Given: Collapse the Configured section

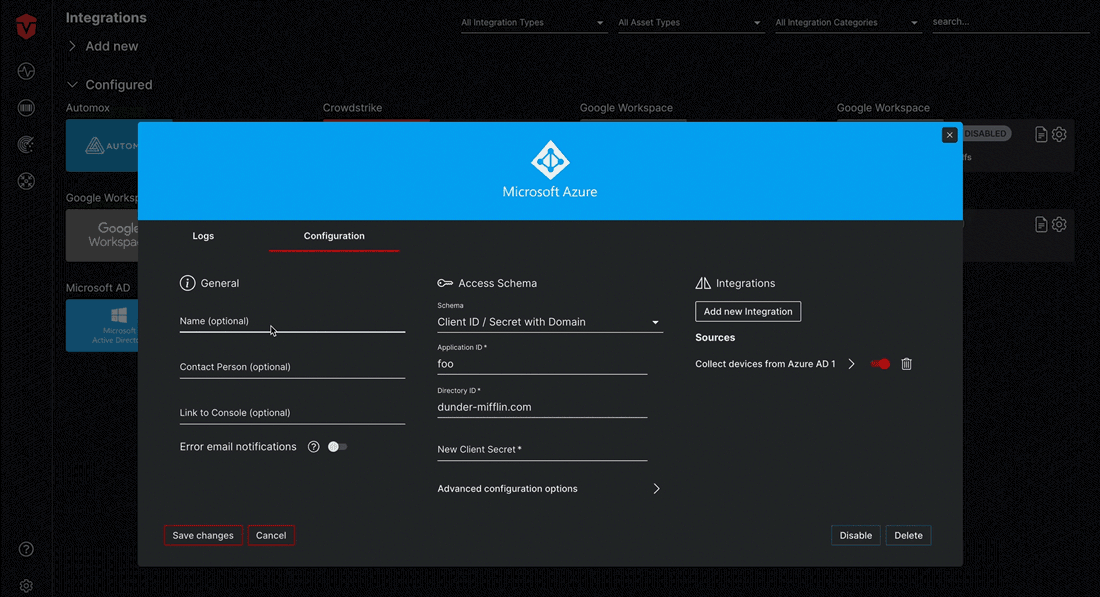Looking at the screenshot, I should [109, 85].
